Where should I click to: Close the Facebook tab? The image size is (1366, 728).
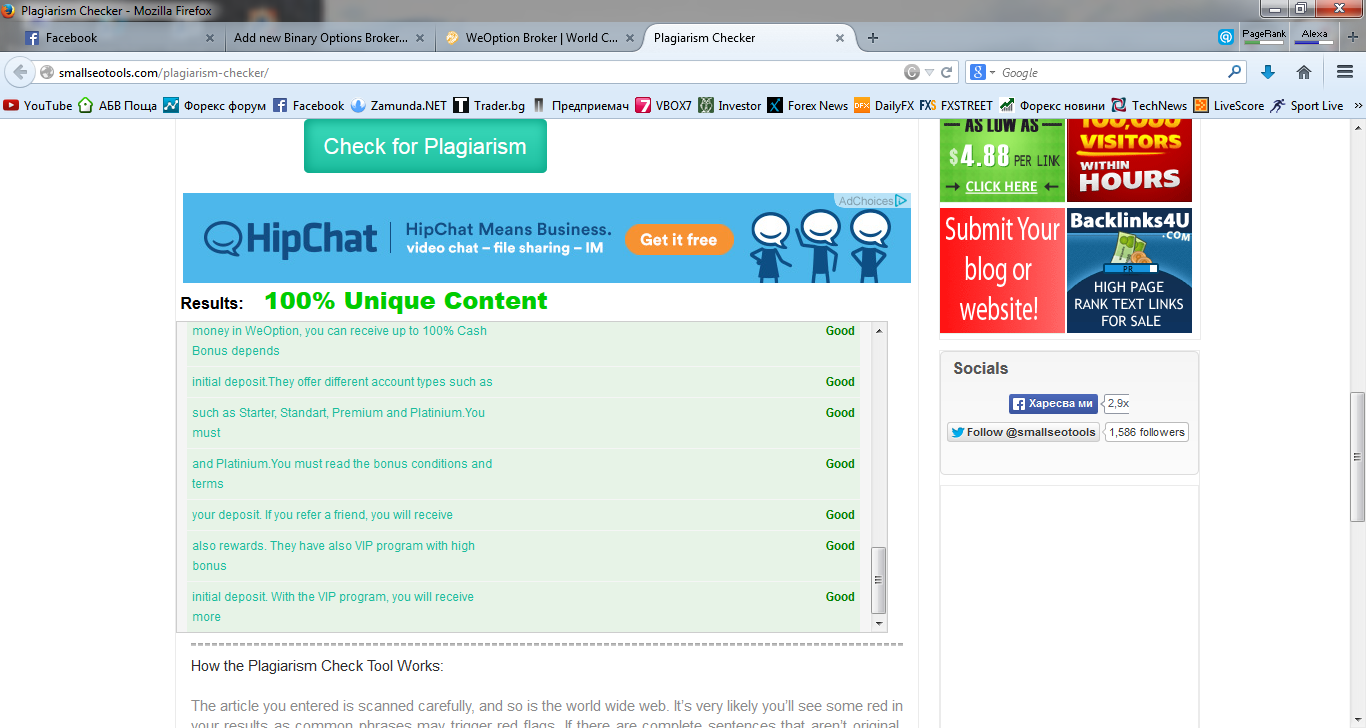[x=210, y=38]
